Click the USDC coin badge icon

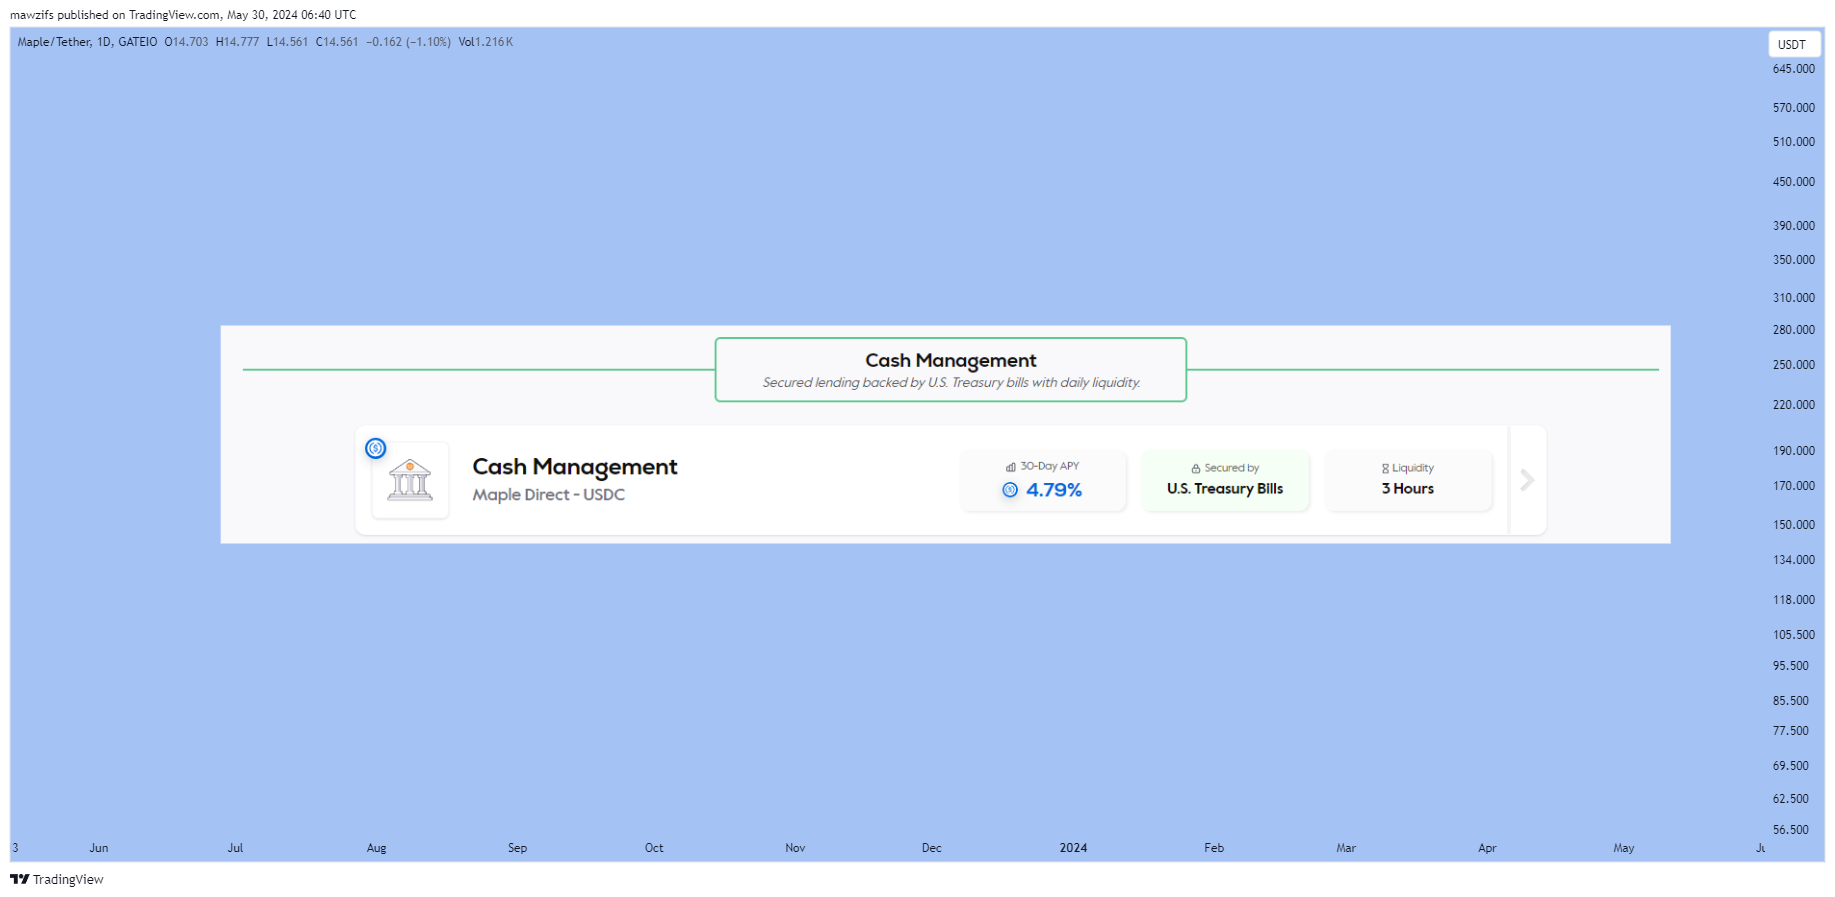(x=375, y=448)
